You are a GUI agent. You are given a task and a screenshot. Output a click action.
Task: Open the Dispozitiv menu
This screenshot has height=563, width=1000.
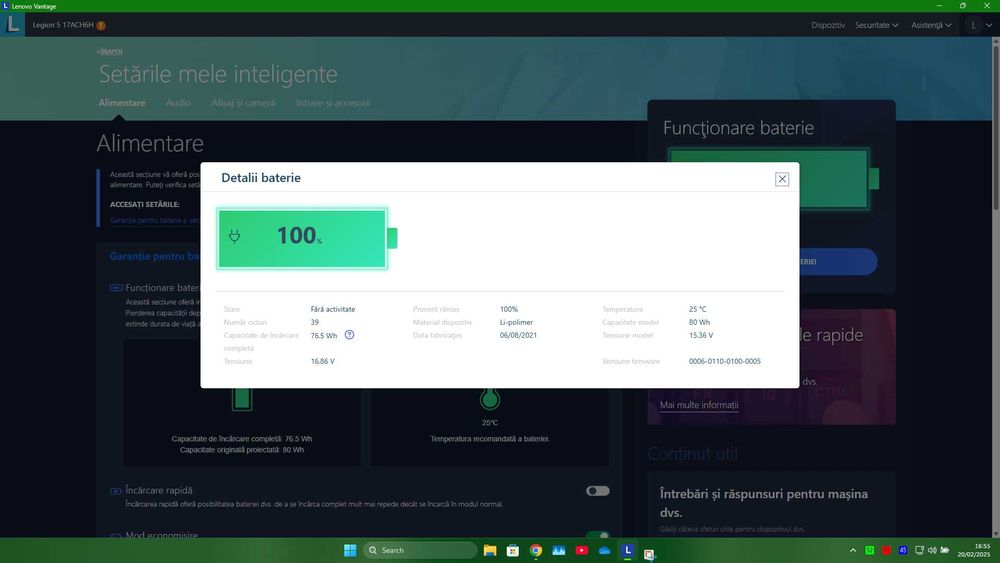pyautogui.click(x=828, y=26)
